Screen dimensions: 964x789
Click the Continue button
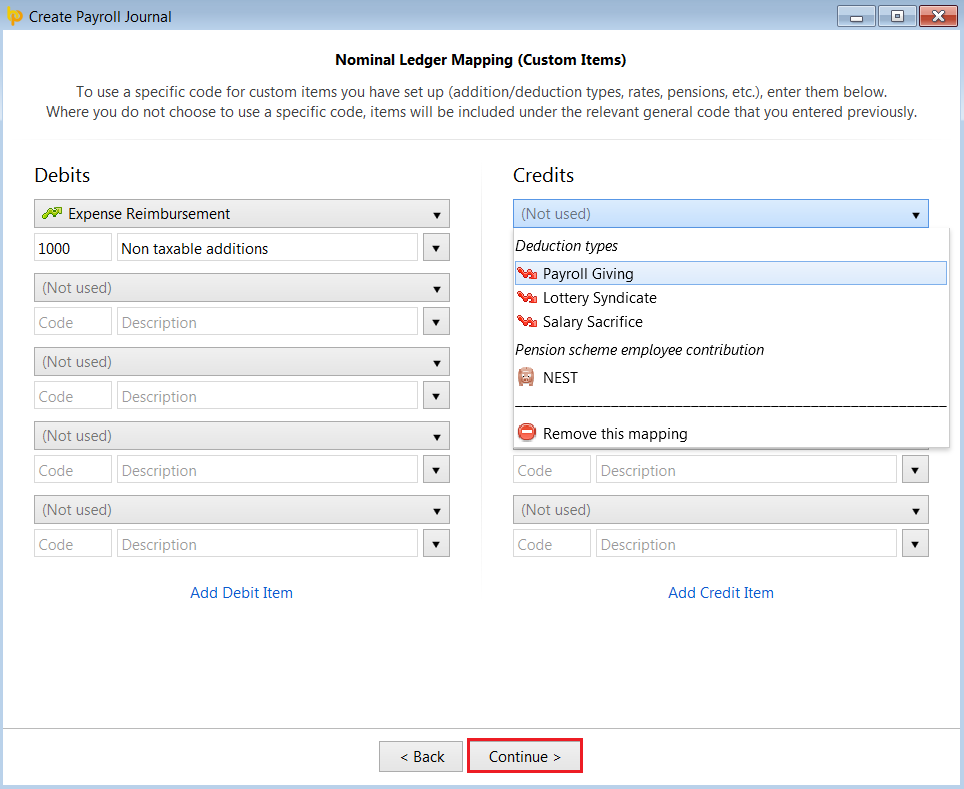point(524,756)
